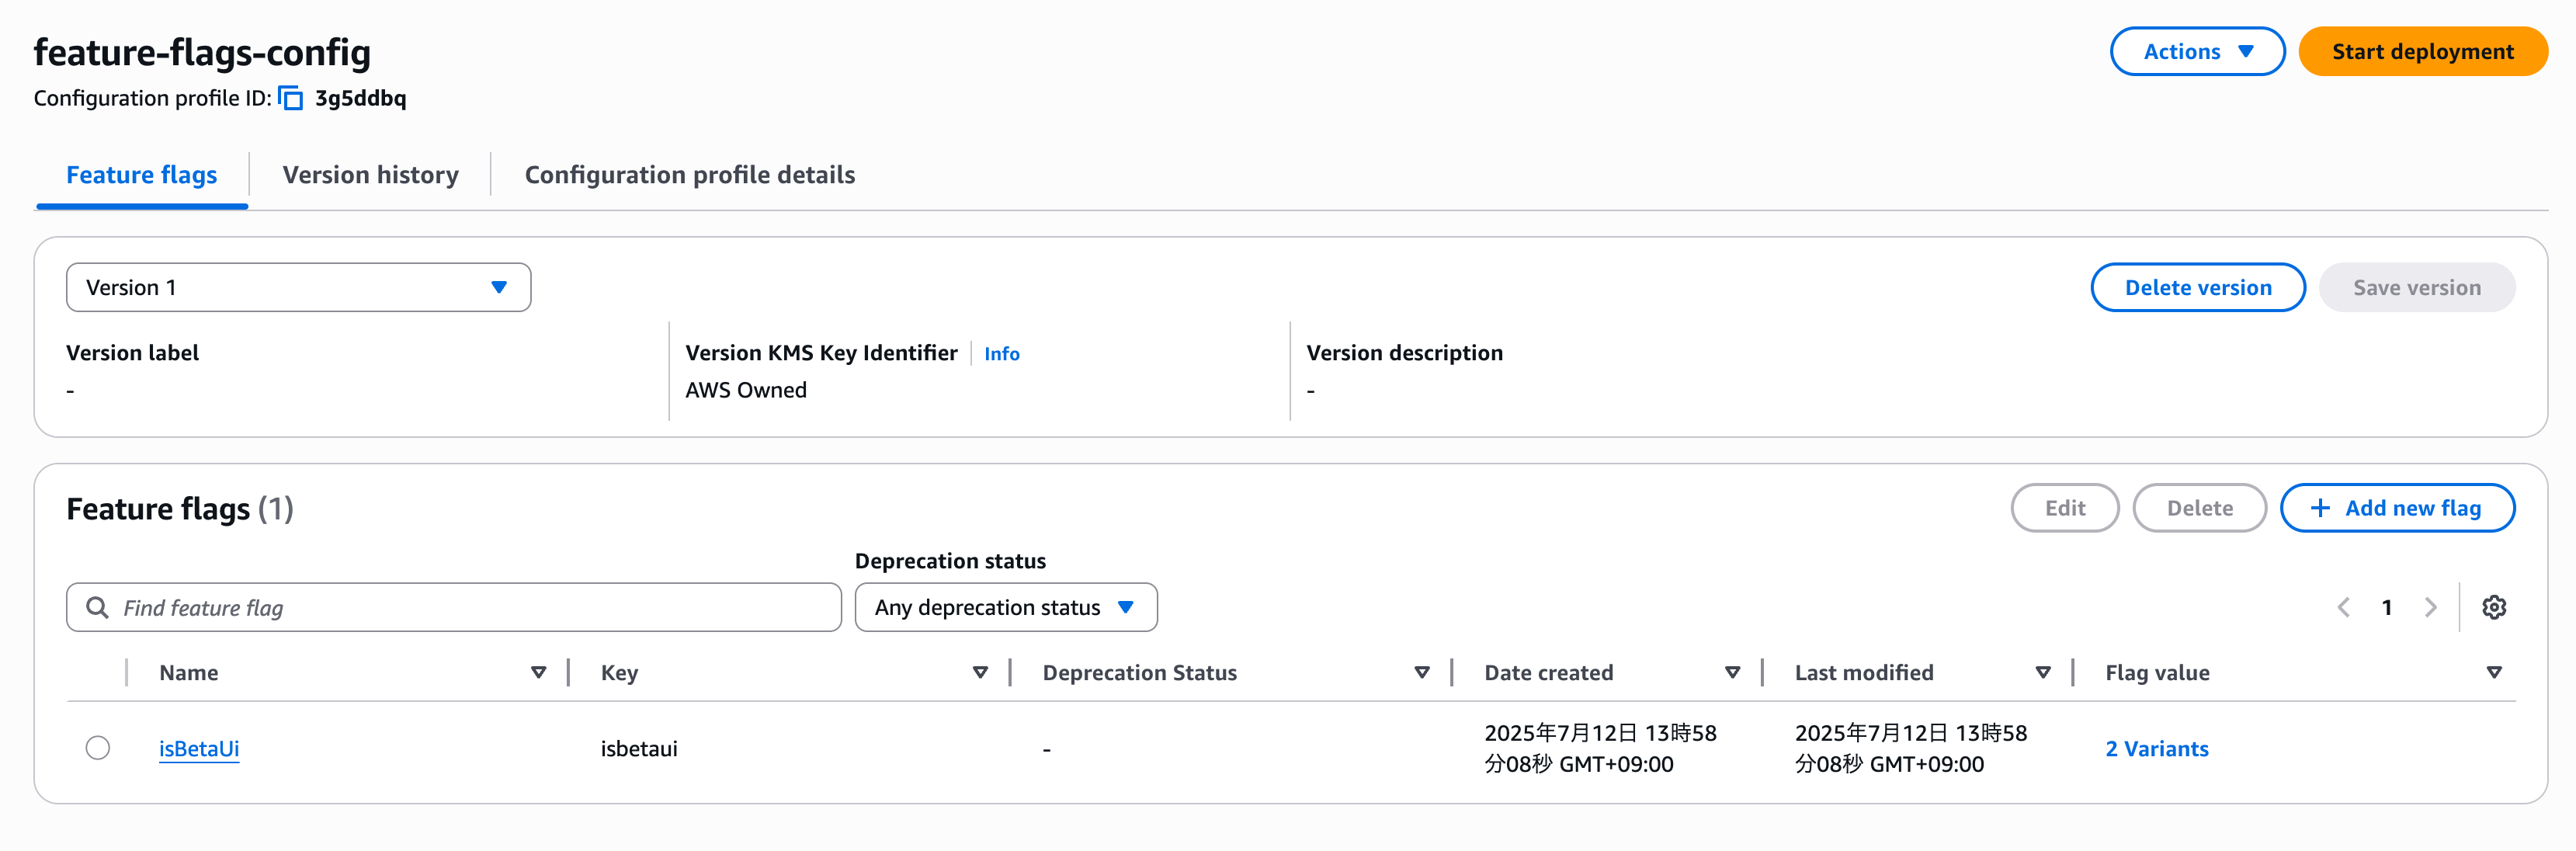Switch to Version history tab

(x=370, y=175)
